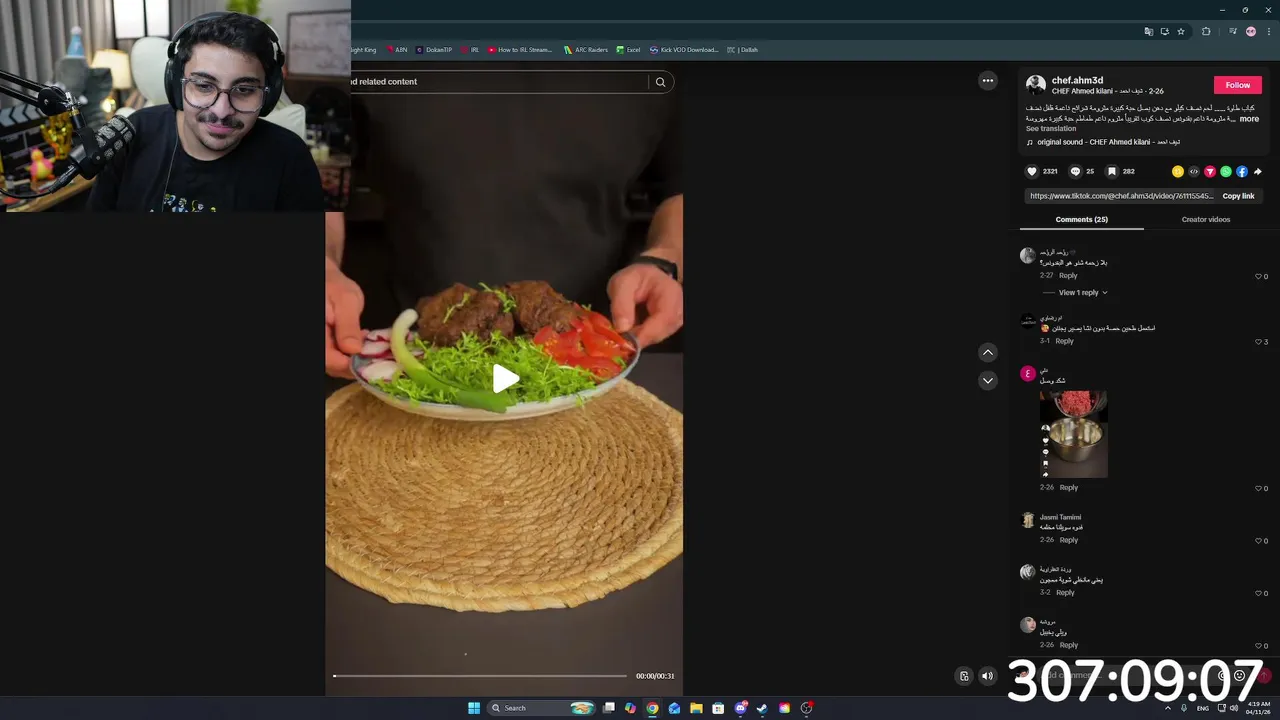
Task: Open File Explorer from taskbar
Action: [x=696, y=708]
